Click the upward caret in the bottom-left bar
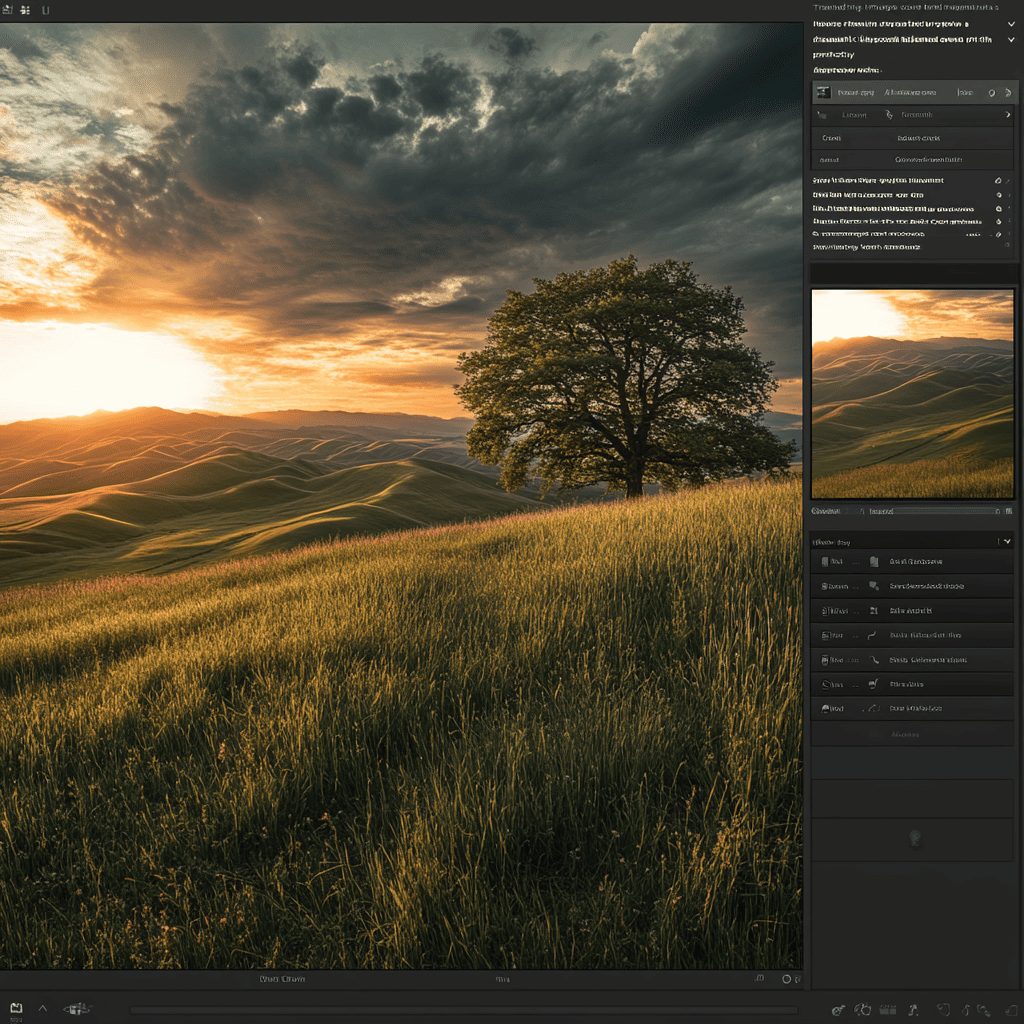This screenshot has height=1024, width=1024. pos(42,1008)
